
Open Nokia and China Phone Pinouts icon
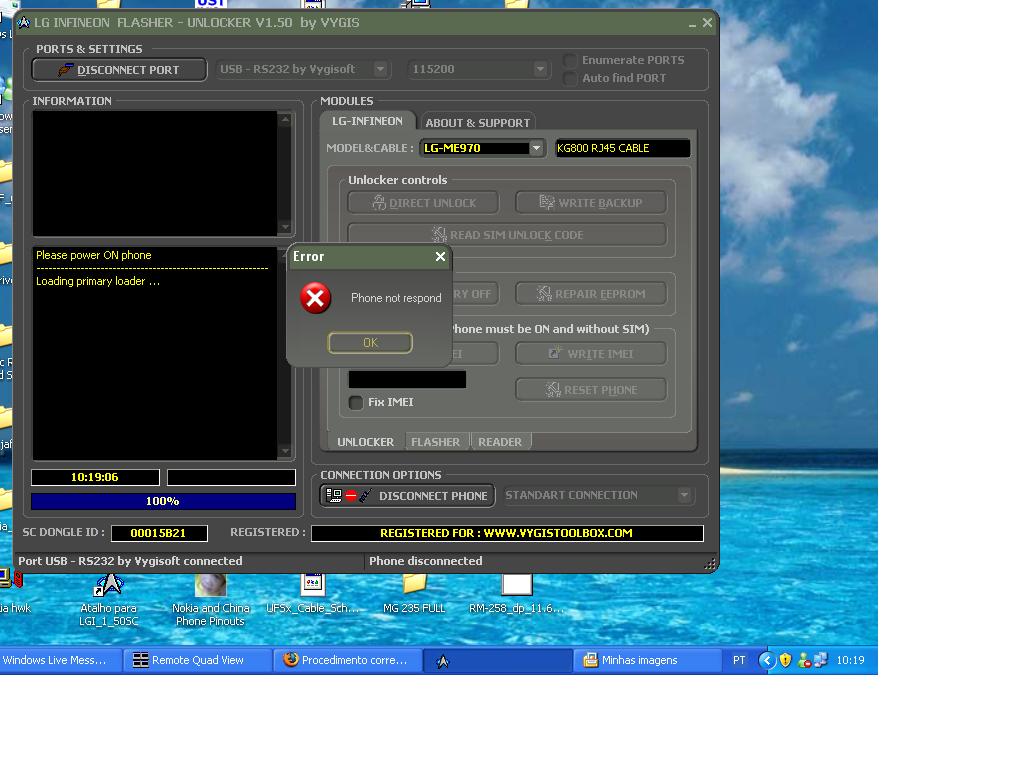click(210, 600)
